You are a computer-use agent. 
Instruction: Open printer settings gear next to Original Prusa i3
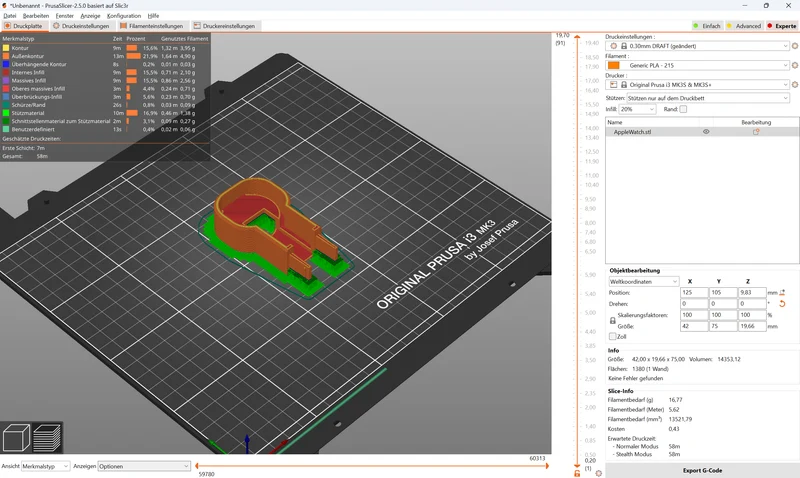click(794, 85)
